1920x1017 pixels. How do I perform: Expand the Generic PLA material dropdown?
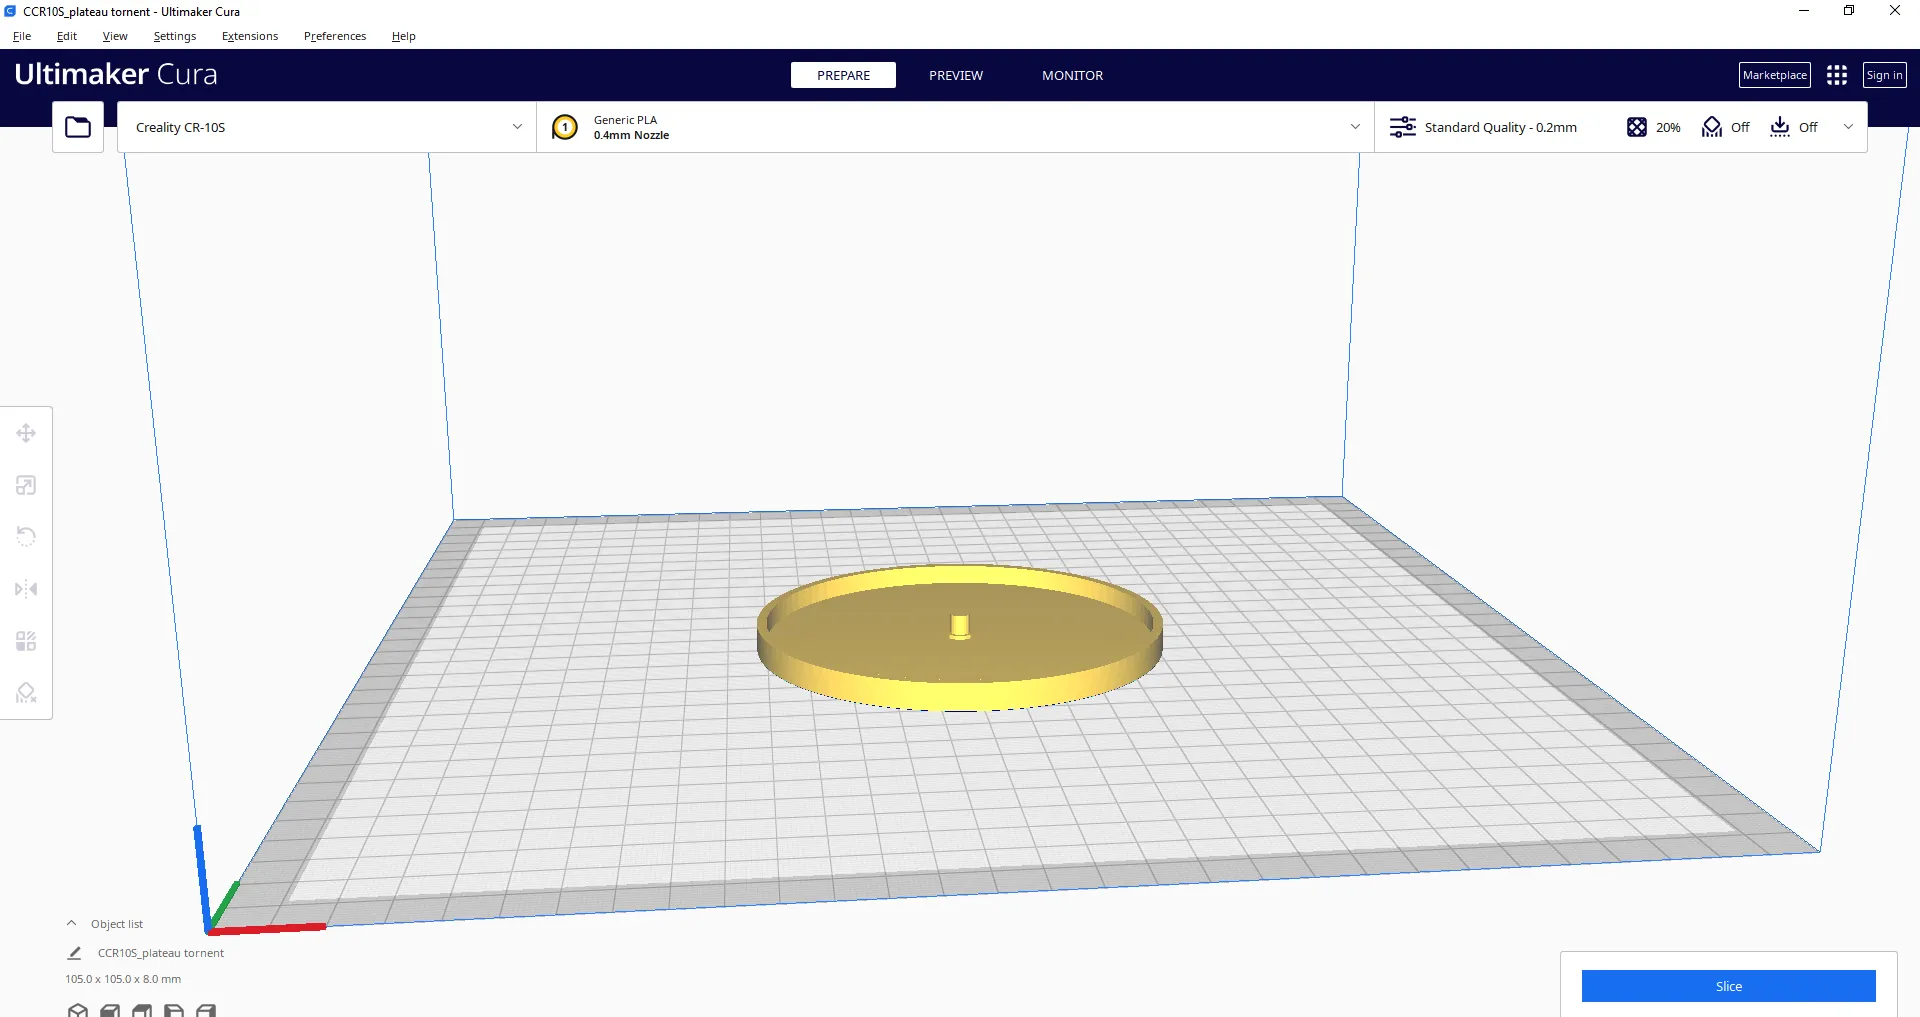click(1355, 127)
